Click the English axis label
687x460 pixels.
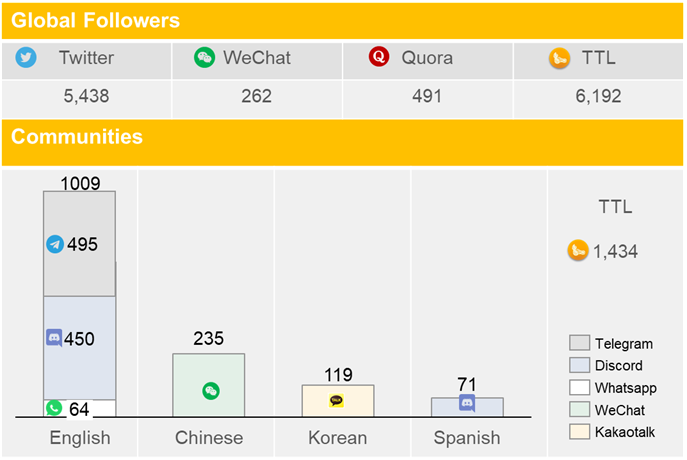pos(80,438)
